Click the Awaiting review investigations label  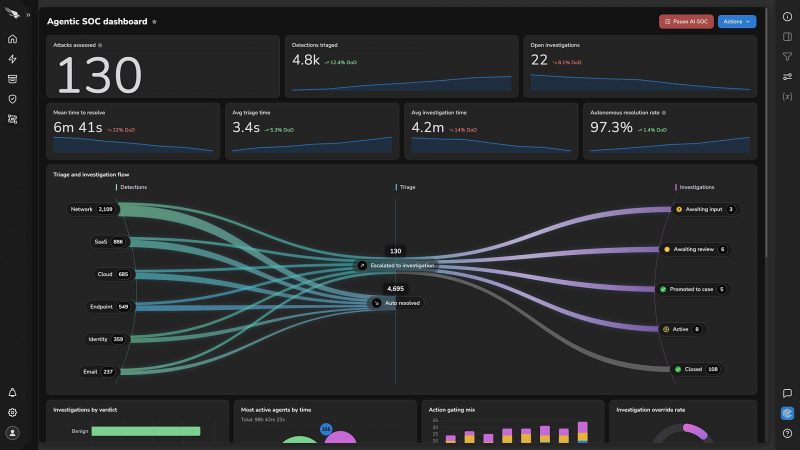pyautogui.click(x=693, y=249)
